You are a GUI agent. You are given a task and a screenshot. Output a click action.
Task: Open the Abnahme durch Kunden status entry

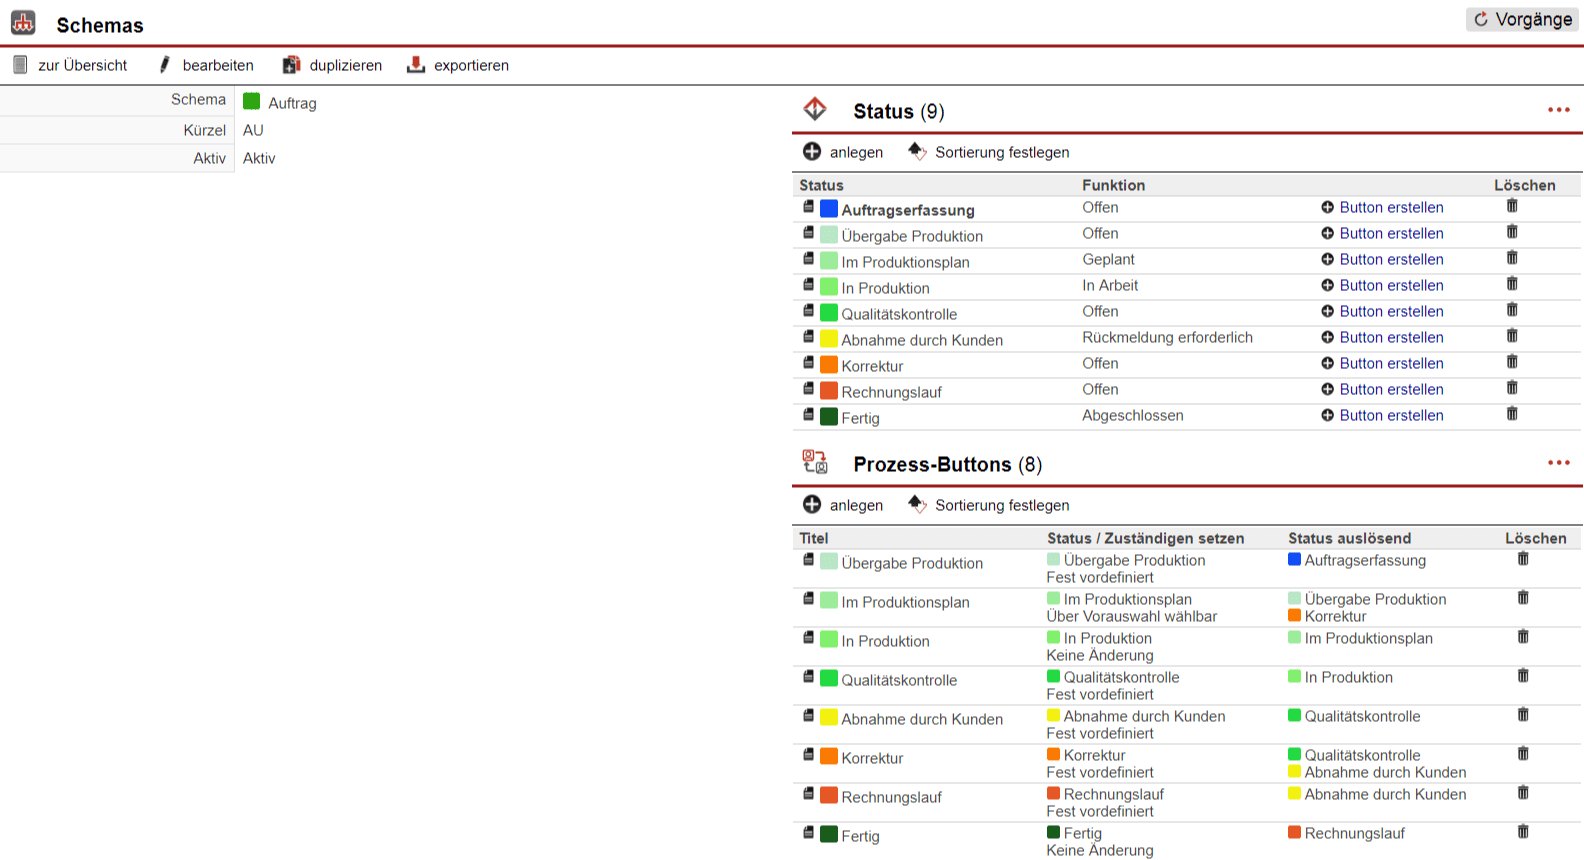point(921,340)
